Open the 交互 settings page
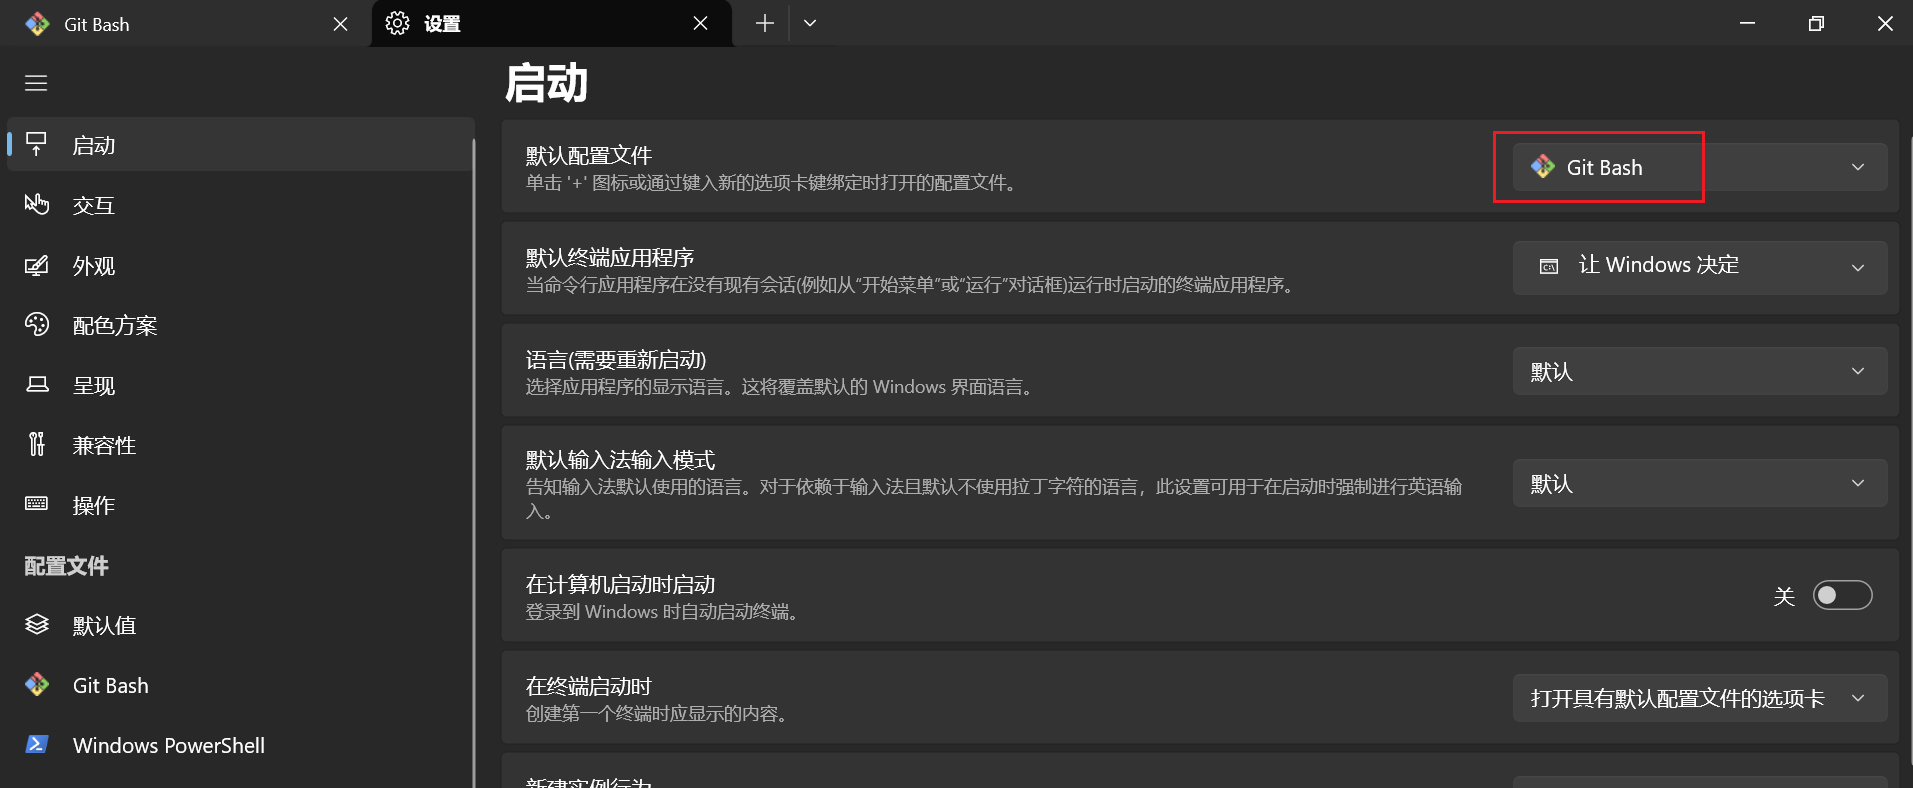The width and height of the screenshot is (1913, 788). click(240, 205)
